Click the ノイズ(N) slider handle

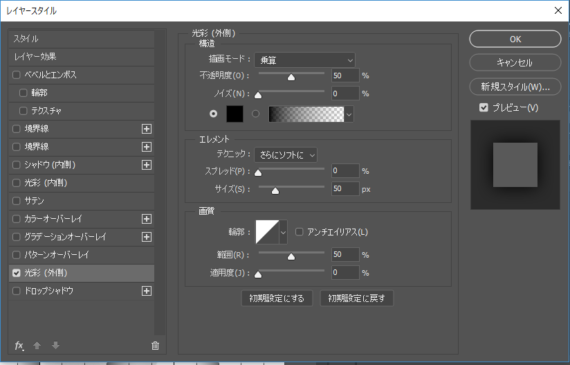[258, 95]
